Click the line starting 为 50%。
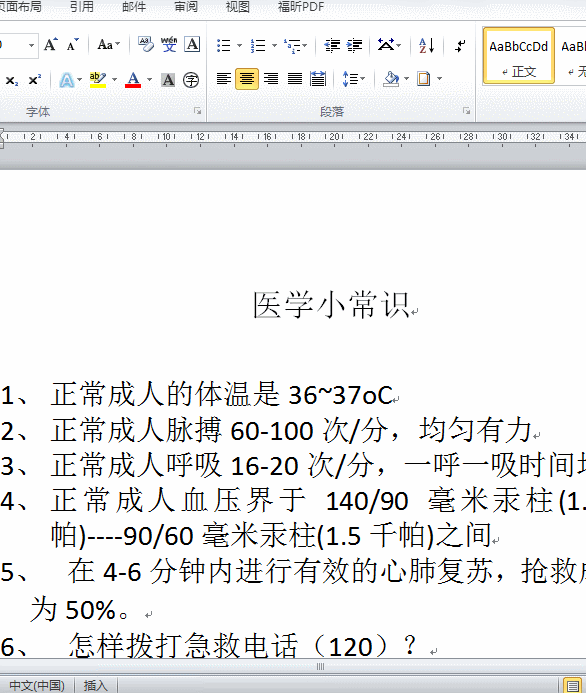The width and height of the screenshot is (586, 693). pyautogui.click(x=80, y=609)
